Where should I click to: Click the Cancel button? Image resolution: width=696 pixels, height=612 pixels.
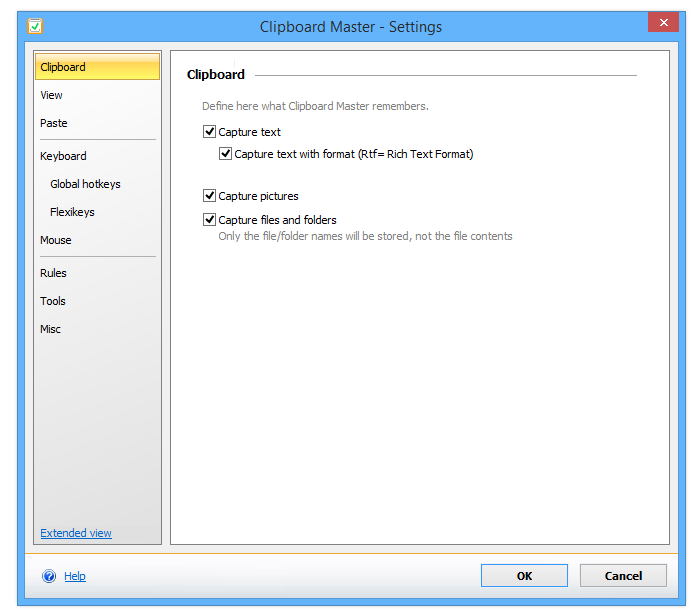[623, 576]
